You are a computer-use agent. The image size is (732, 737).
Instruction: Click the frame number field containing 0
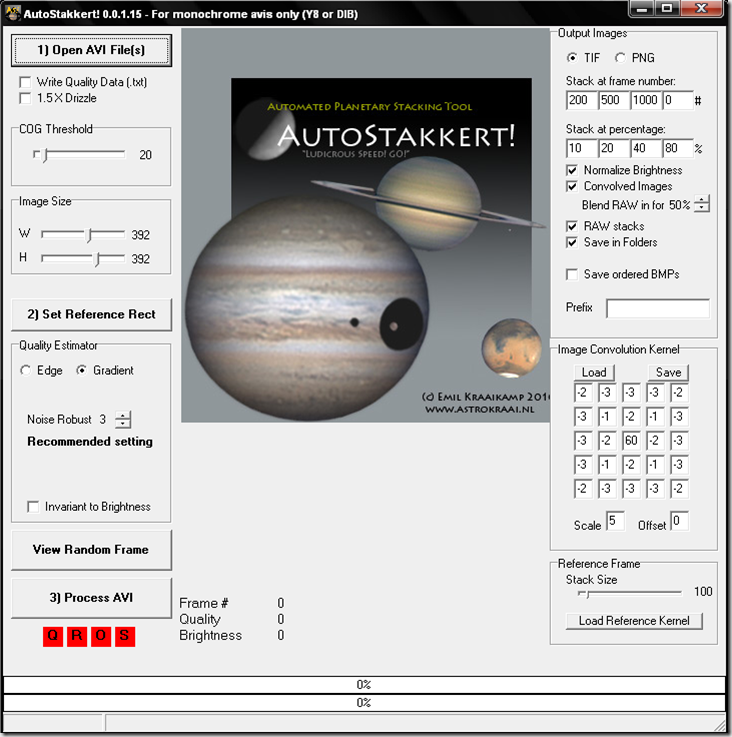(x=677, y=100)
